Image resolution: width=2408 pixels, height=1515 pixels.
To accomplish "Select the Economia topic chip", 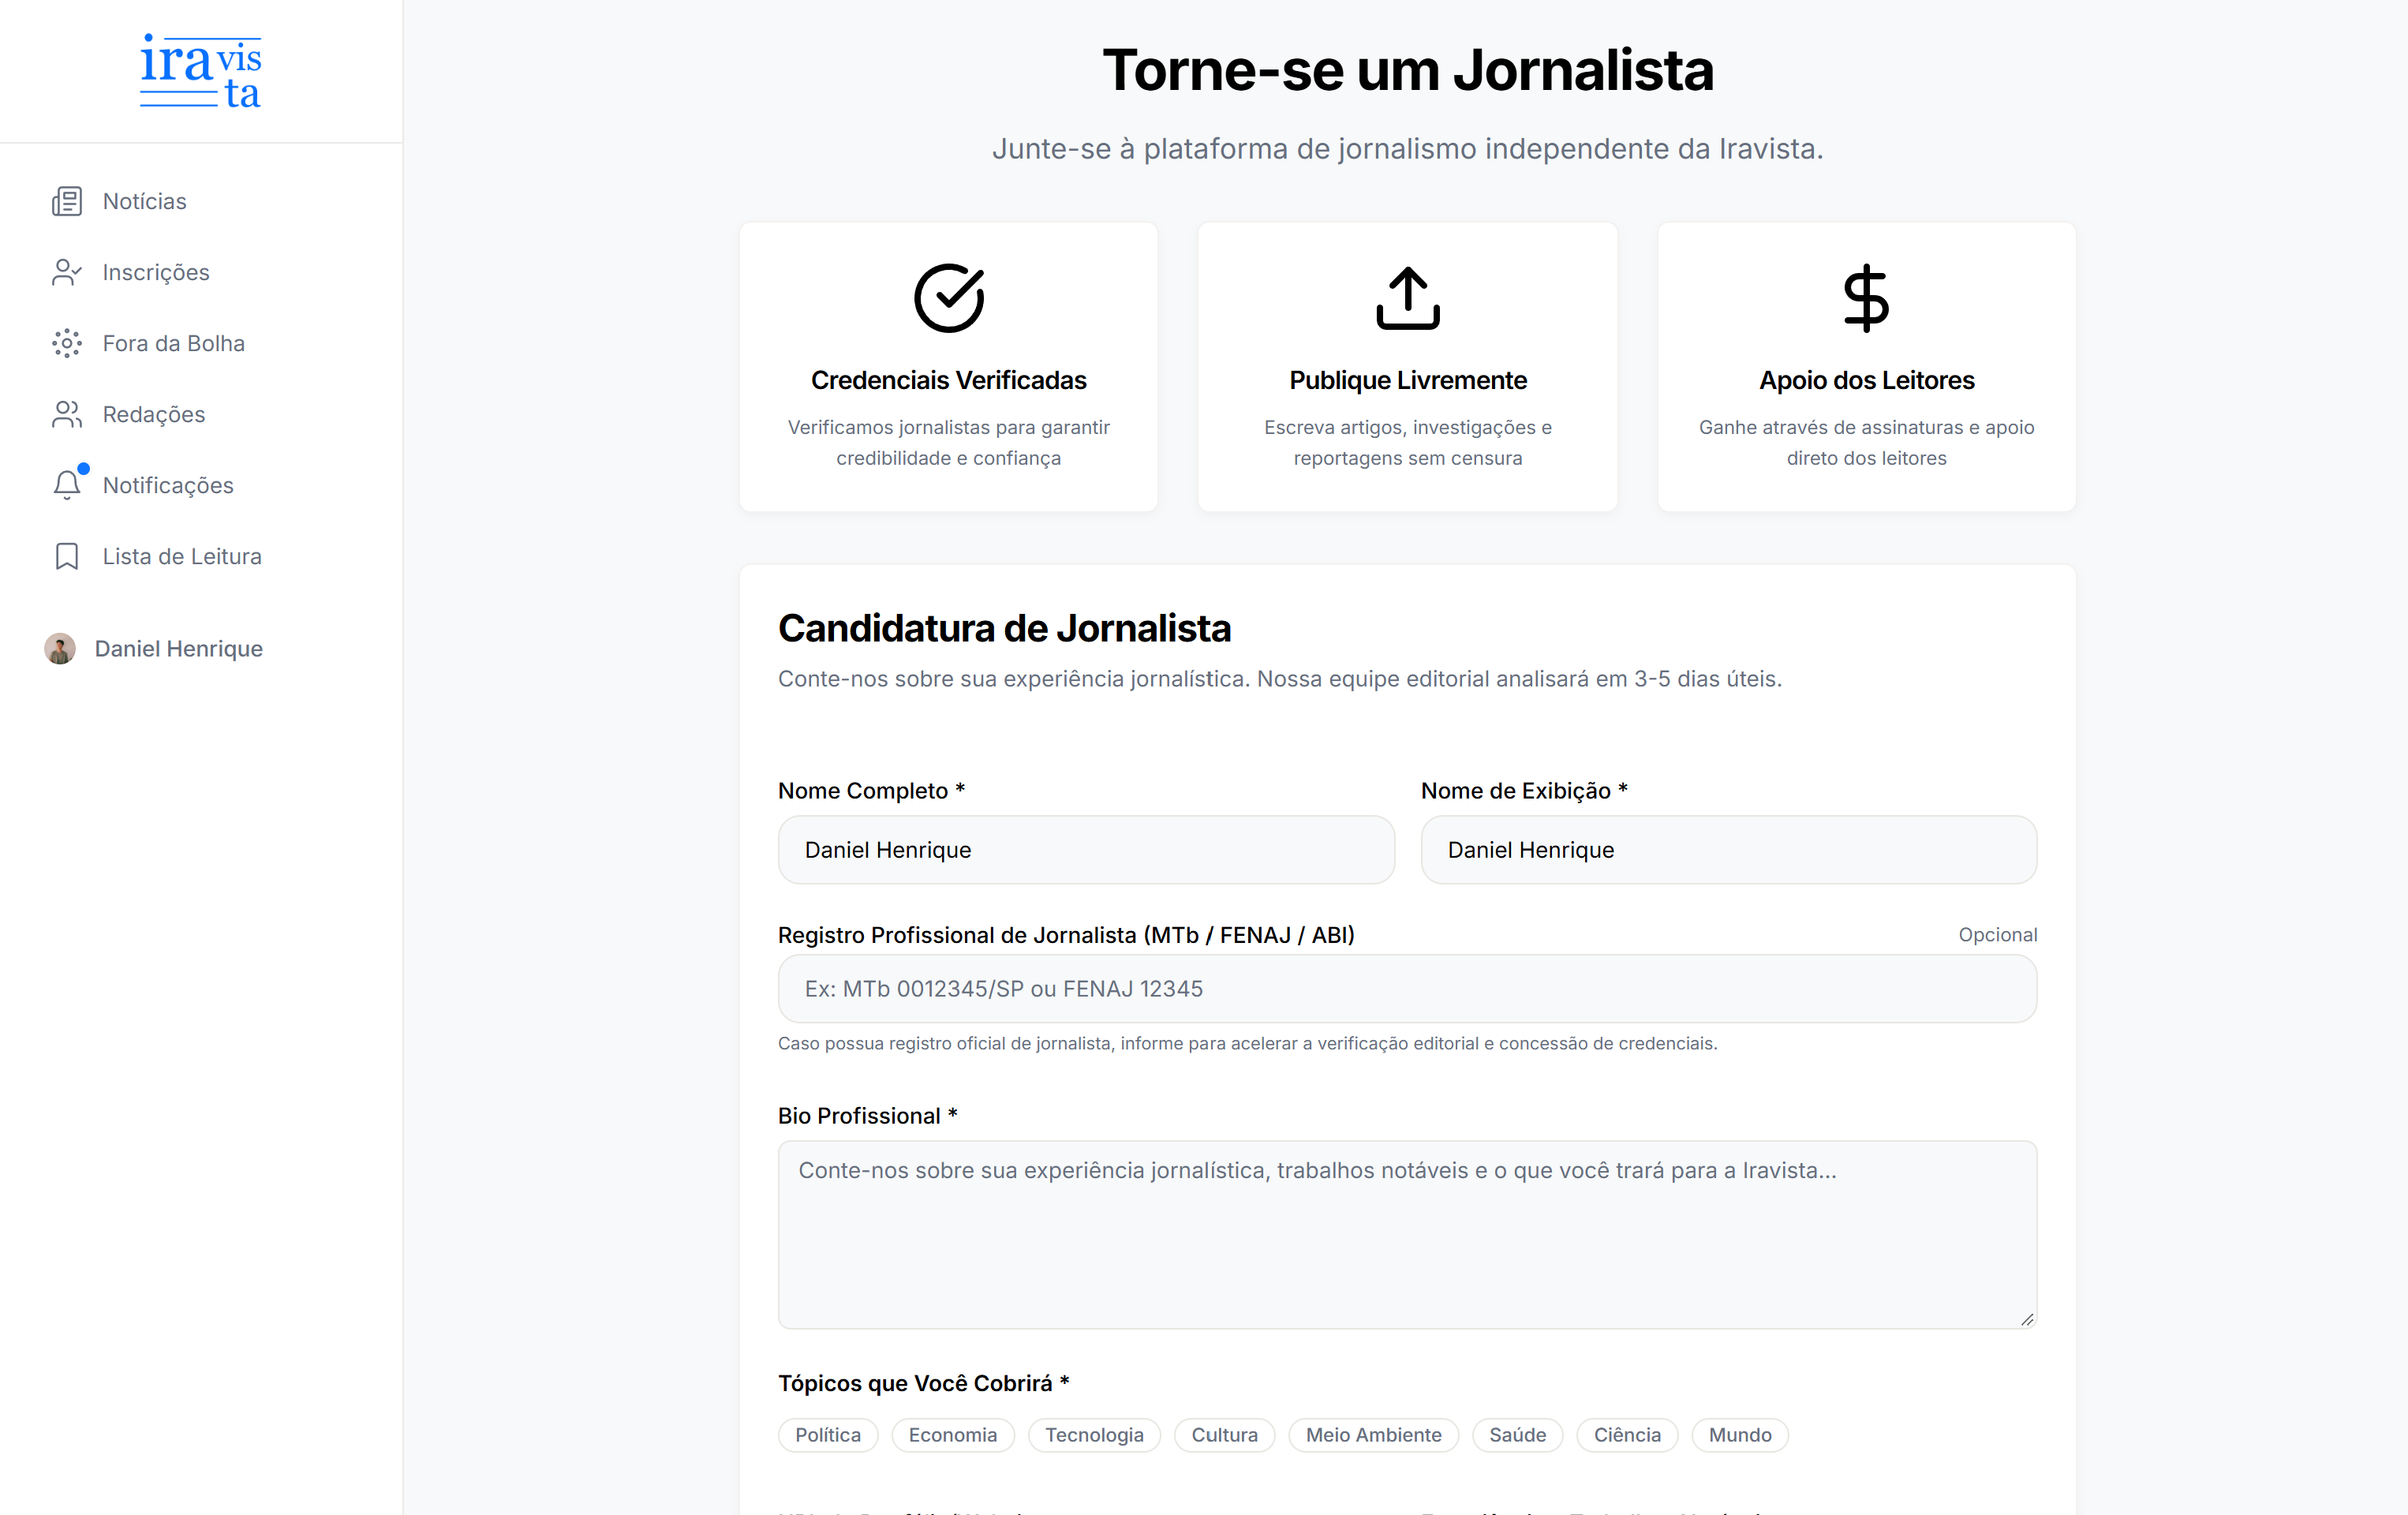I will point(953,1435).
